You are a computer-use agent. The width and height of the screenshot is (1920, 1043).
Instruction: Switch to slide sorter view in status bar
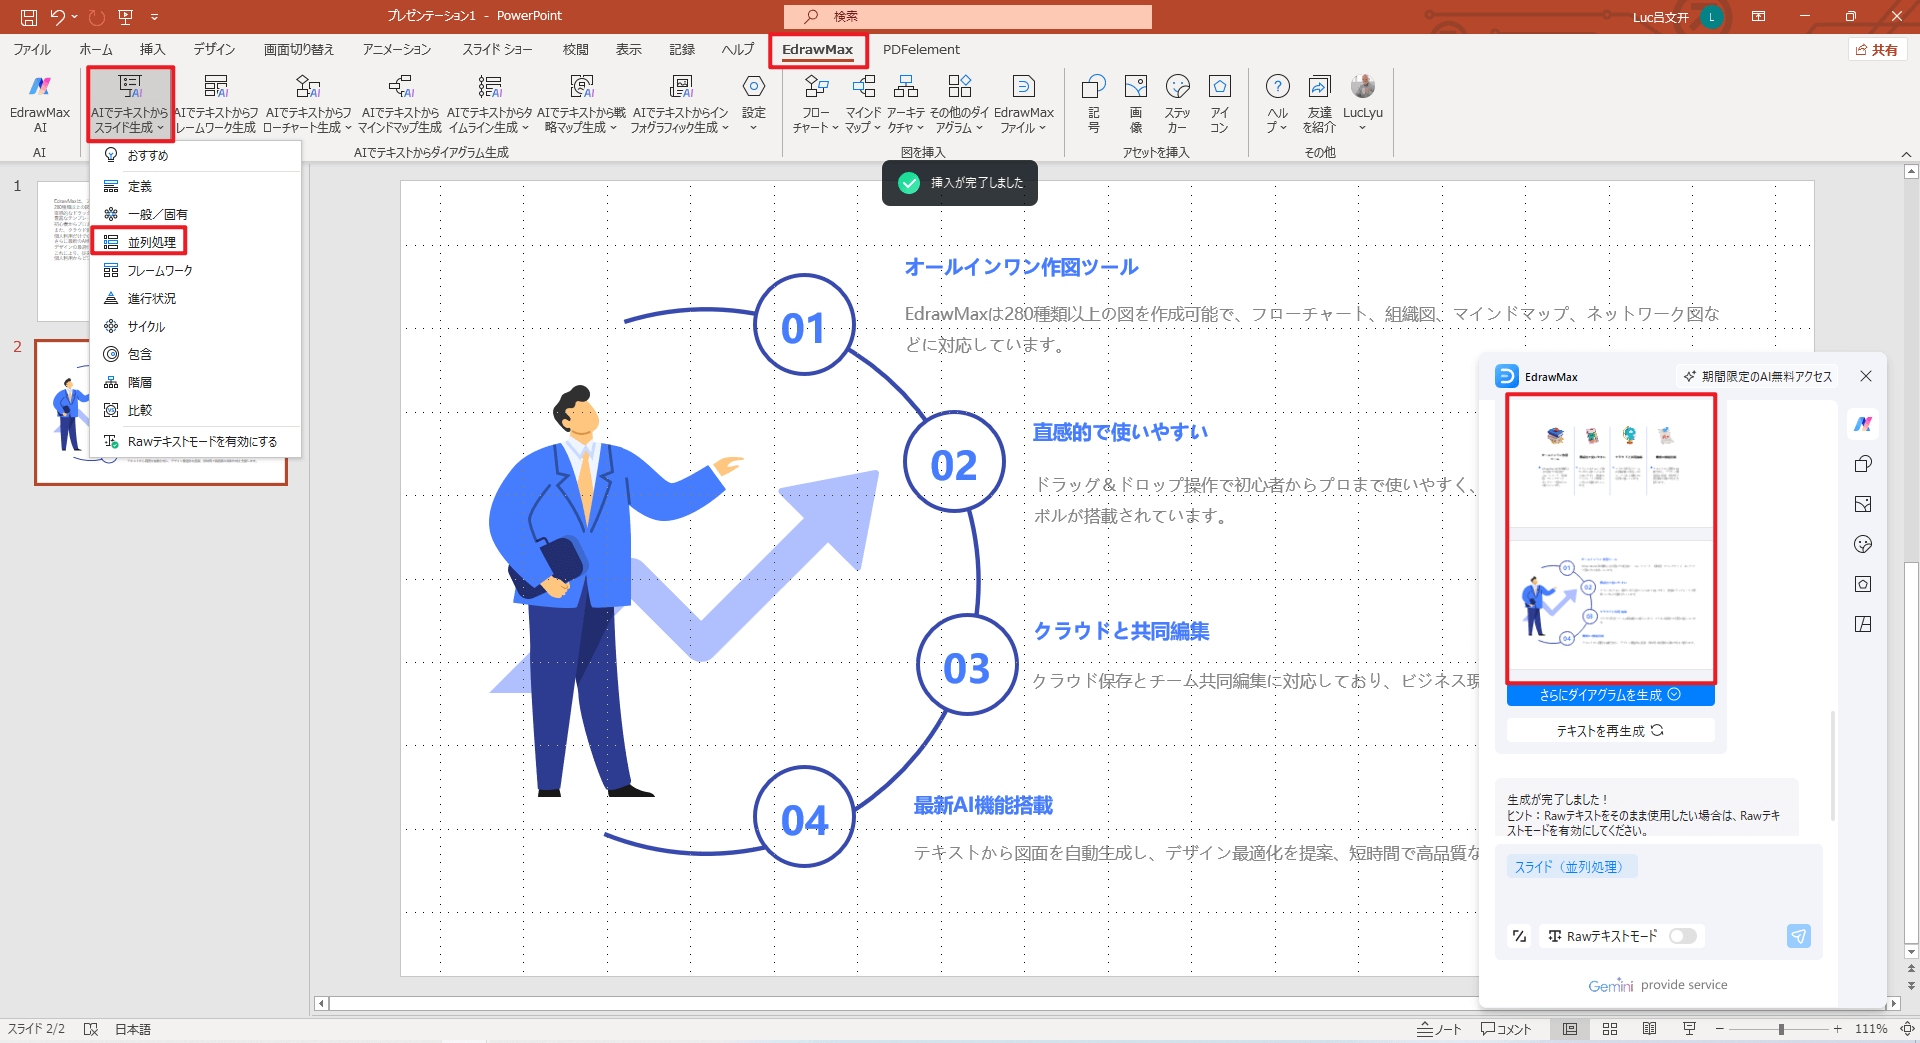[1610, 1029]
